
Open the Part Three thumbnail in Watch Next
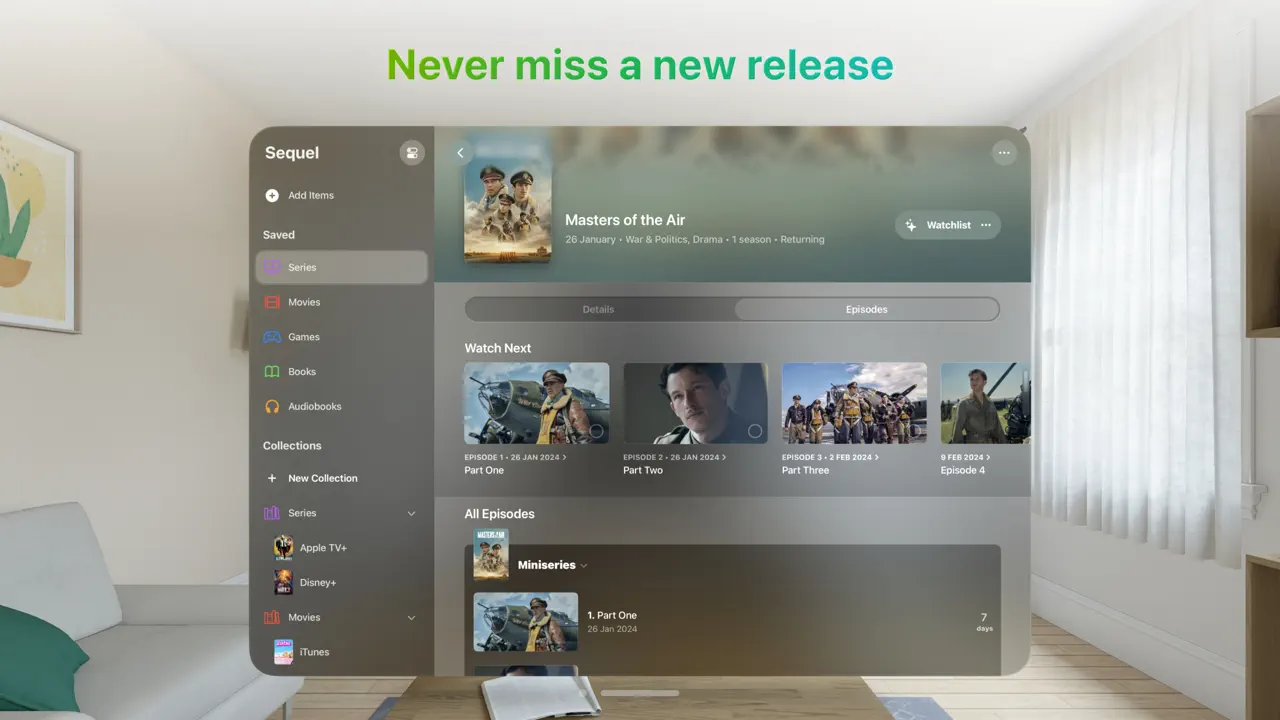[854, 403]
